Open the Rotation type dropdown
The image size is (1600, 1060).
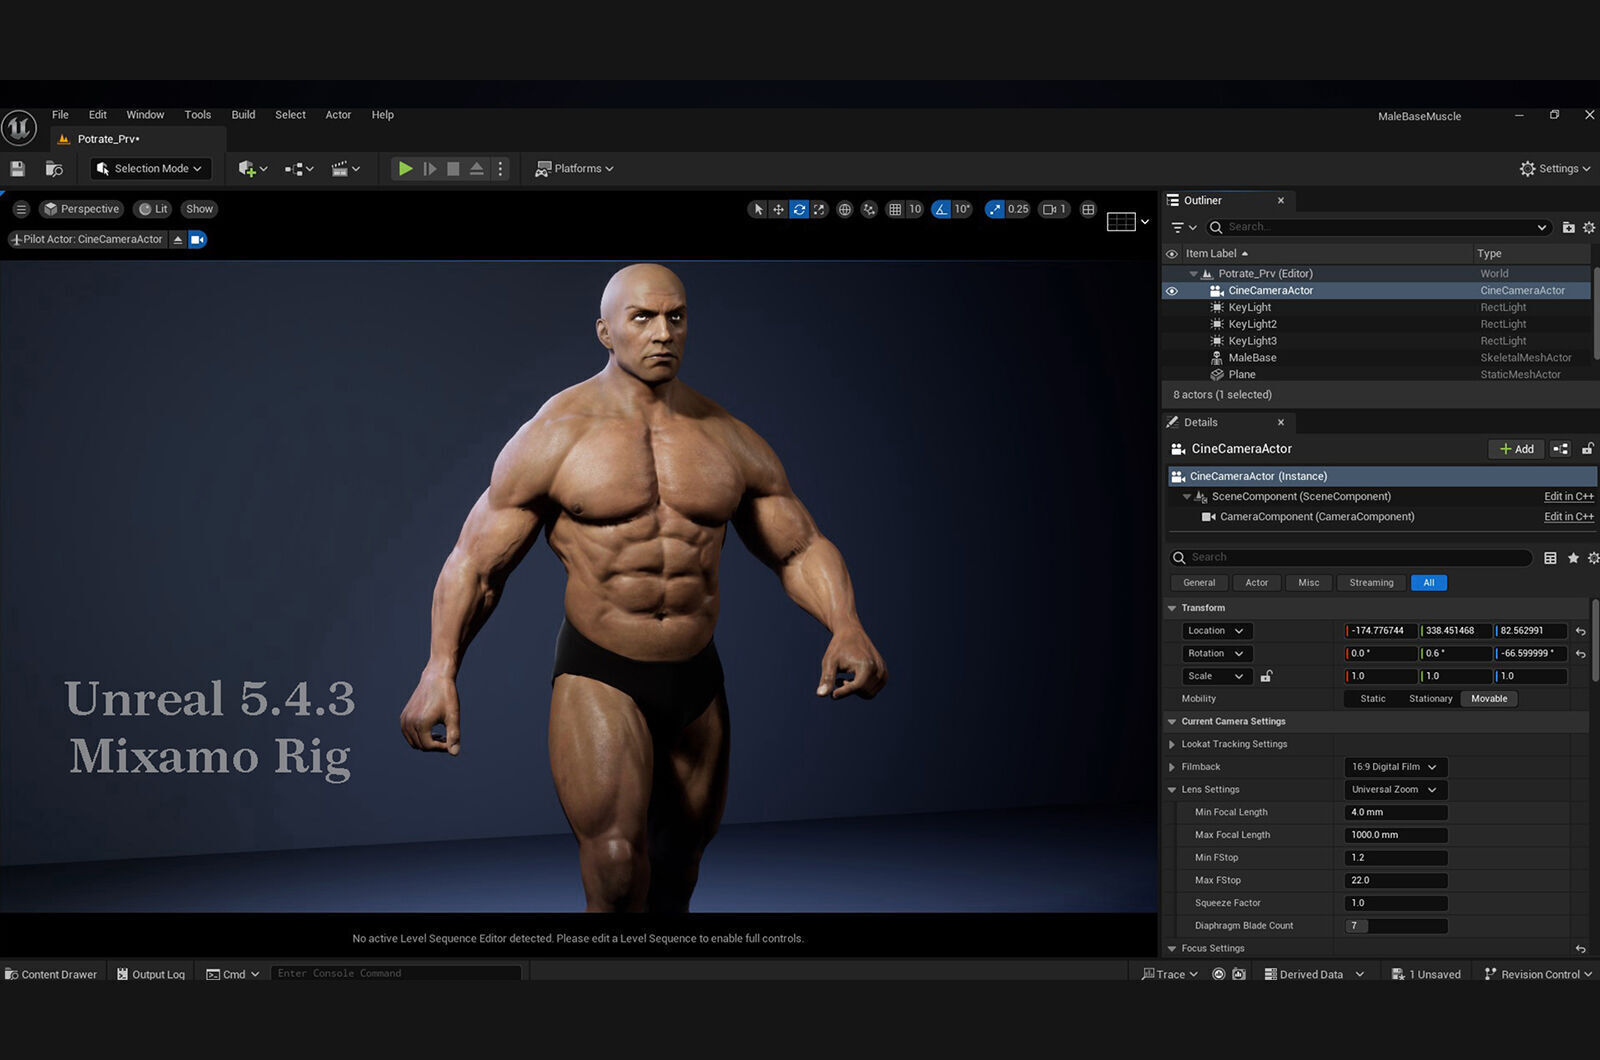coord(1216,654)
